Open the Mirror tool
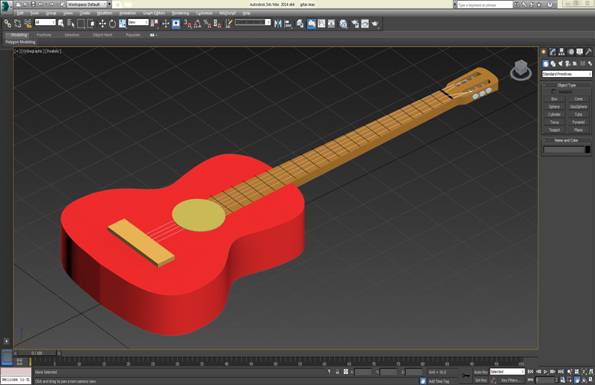The image size is (595, 385). (278, 24)
